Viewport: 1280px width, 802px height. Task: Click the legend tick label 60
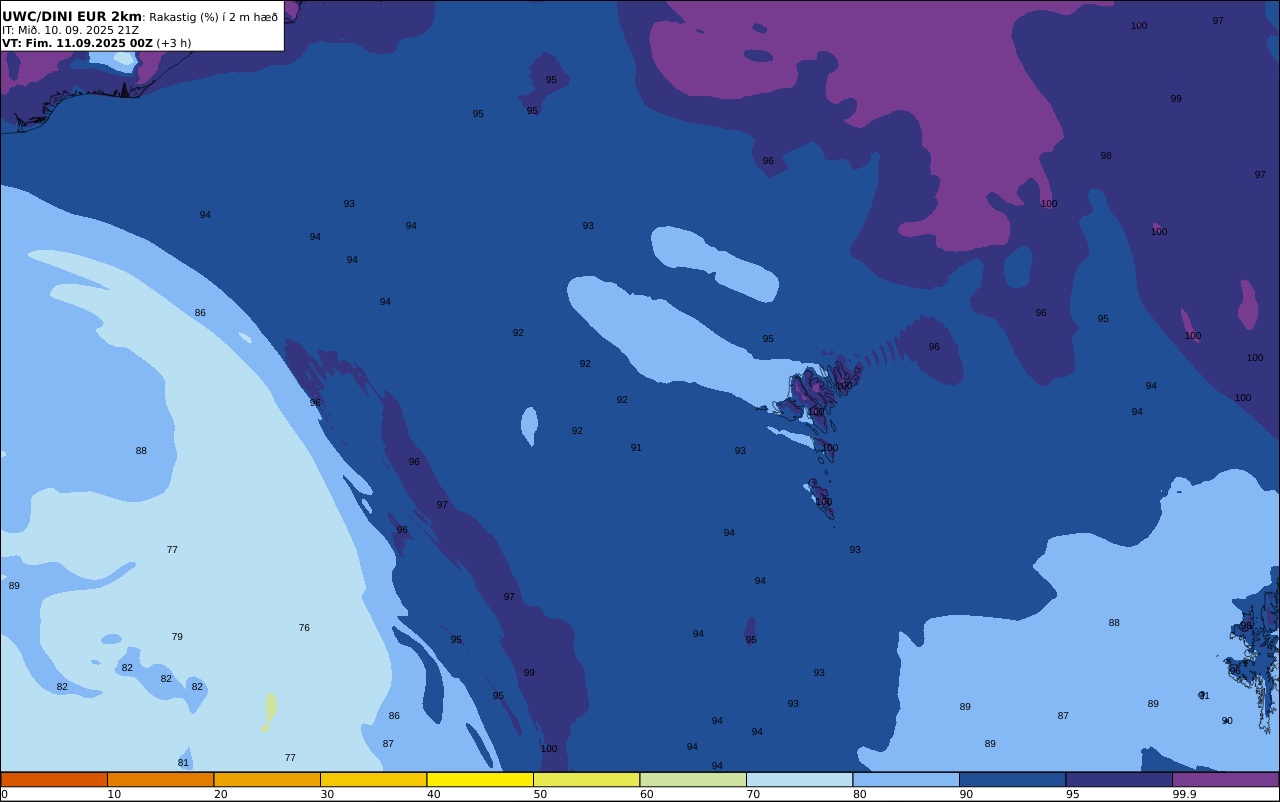pos(646,794)
